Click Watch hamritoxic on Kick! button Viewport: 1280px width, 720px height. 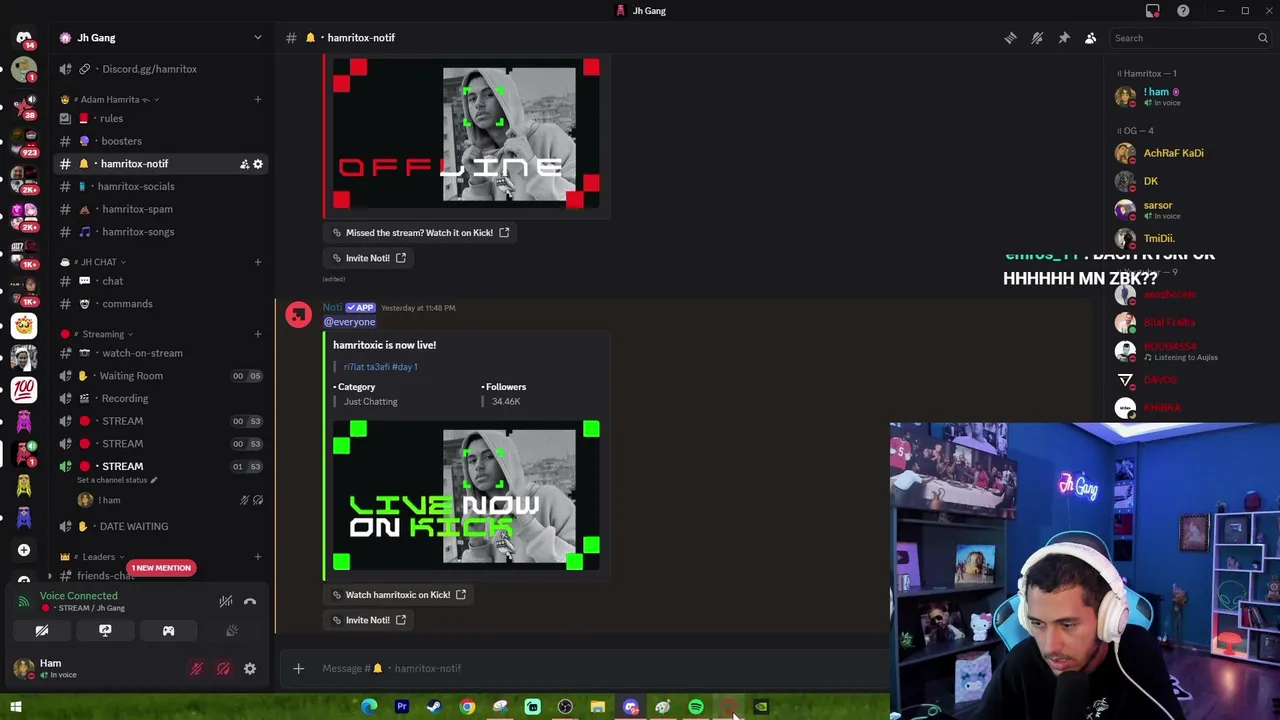pyautogui.click(x=400, y=595)
